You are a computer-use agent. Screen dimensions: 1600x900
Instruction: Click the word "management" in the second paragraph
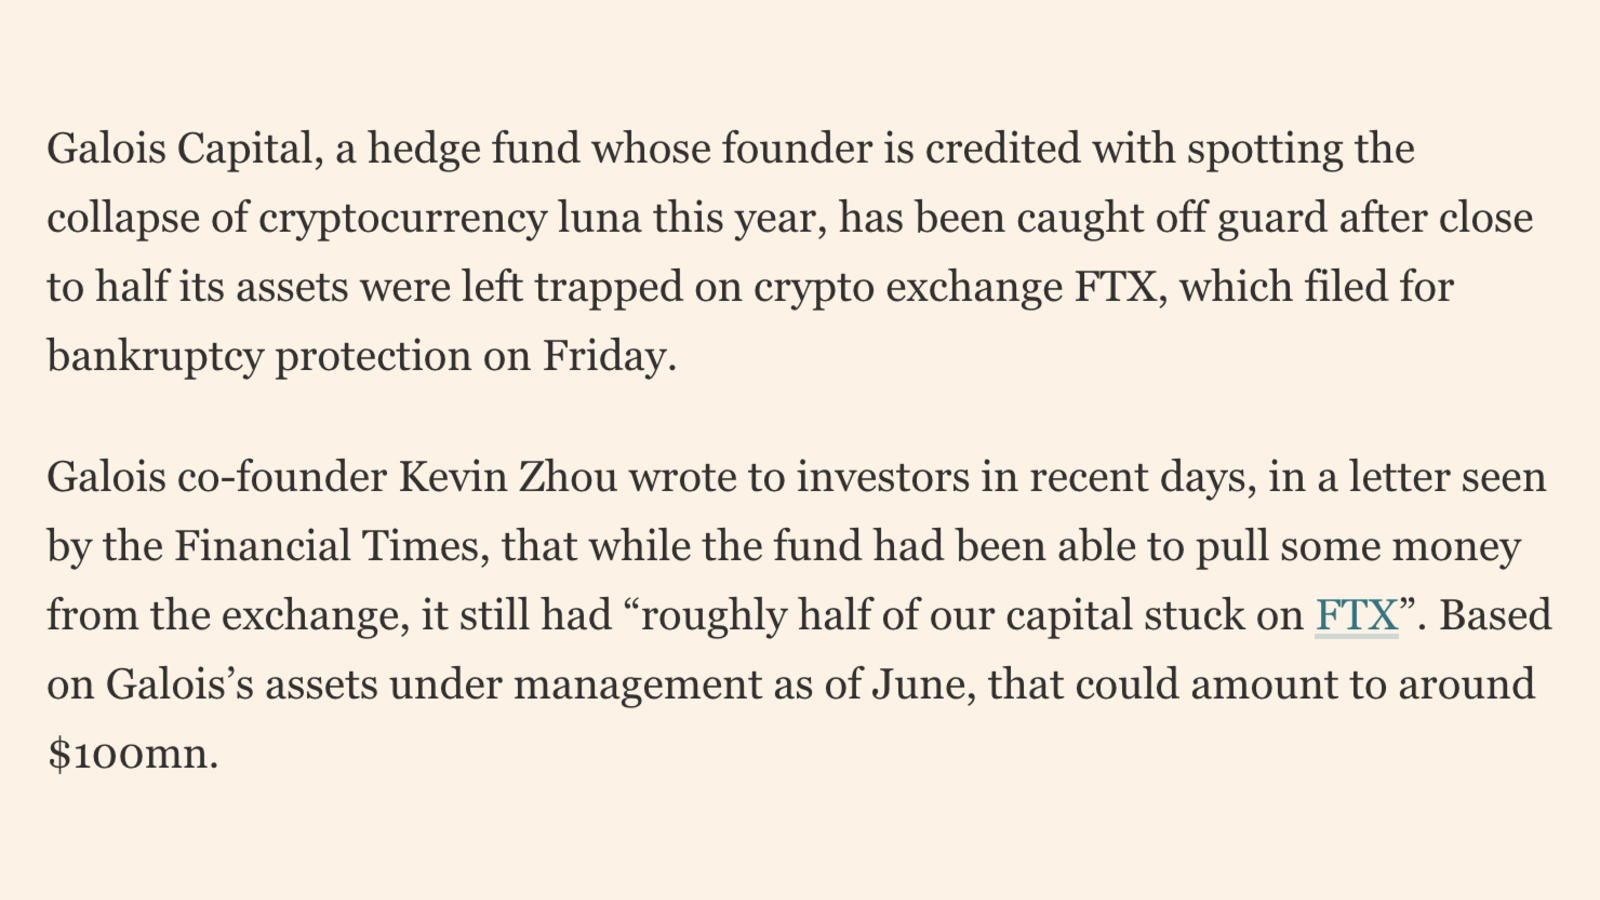tap(638, 684)
